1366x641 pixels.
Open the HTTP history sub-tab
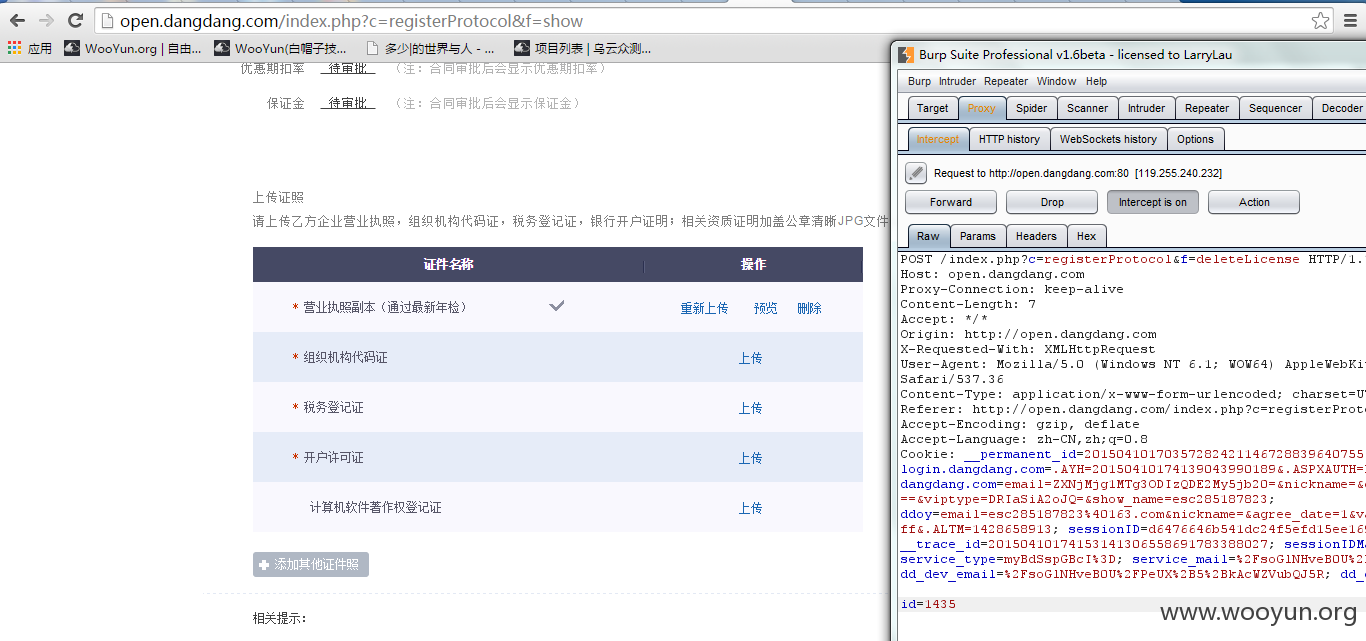(1009, 139)
